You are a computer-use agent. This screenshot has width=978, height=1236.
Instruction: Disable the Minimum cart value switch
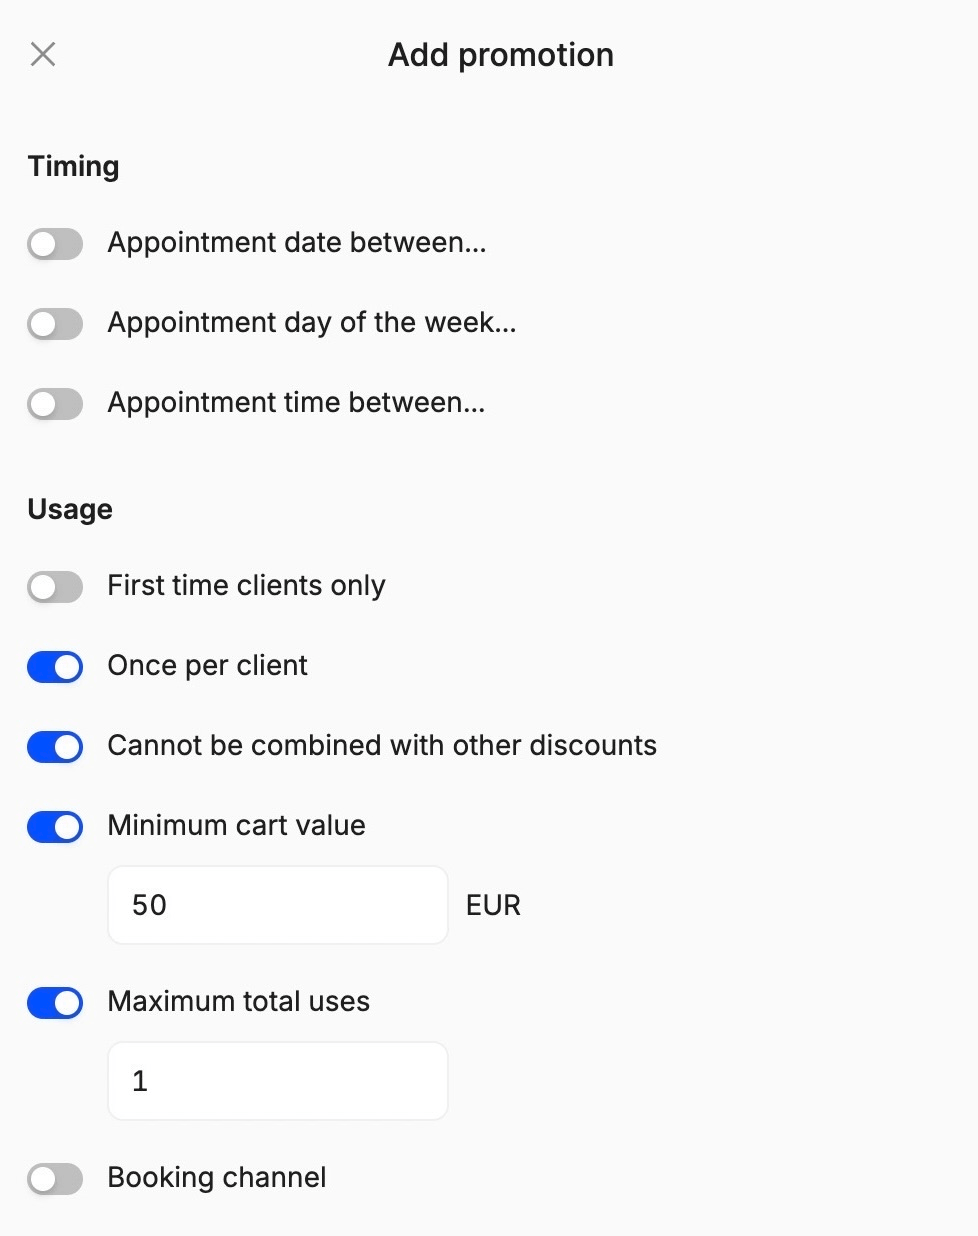55,826
